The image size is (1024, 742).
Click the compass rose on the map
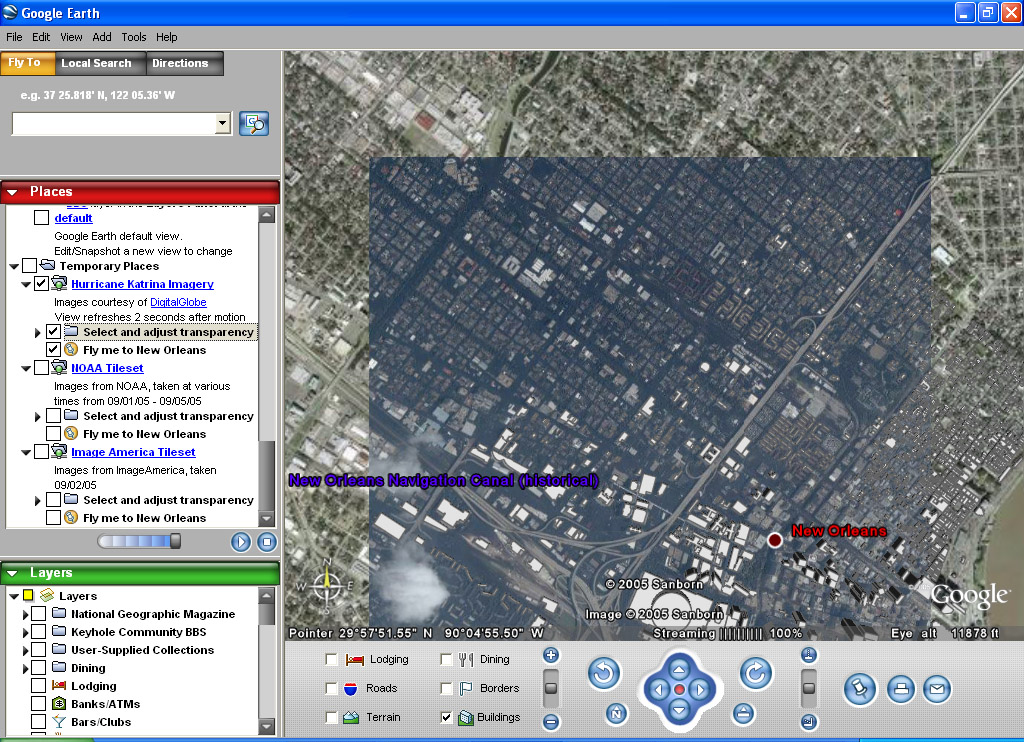point(327,585)
